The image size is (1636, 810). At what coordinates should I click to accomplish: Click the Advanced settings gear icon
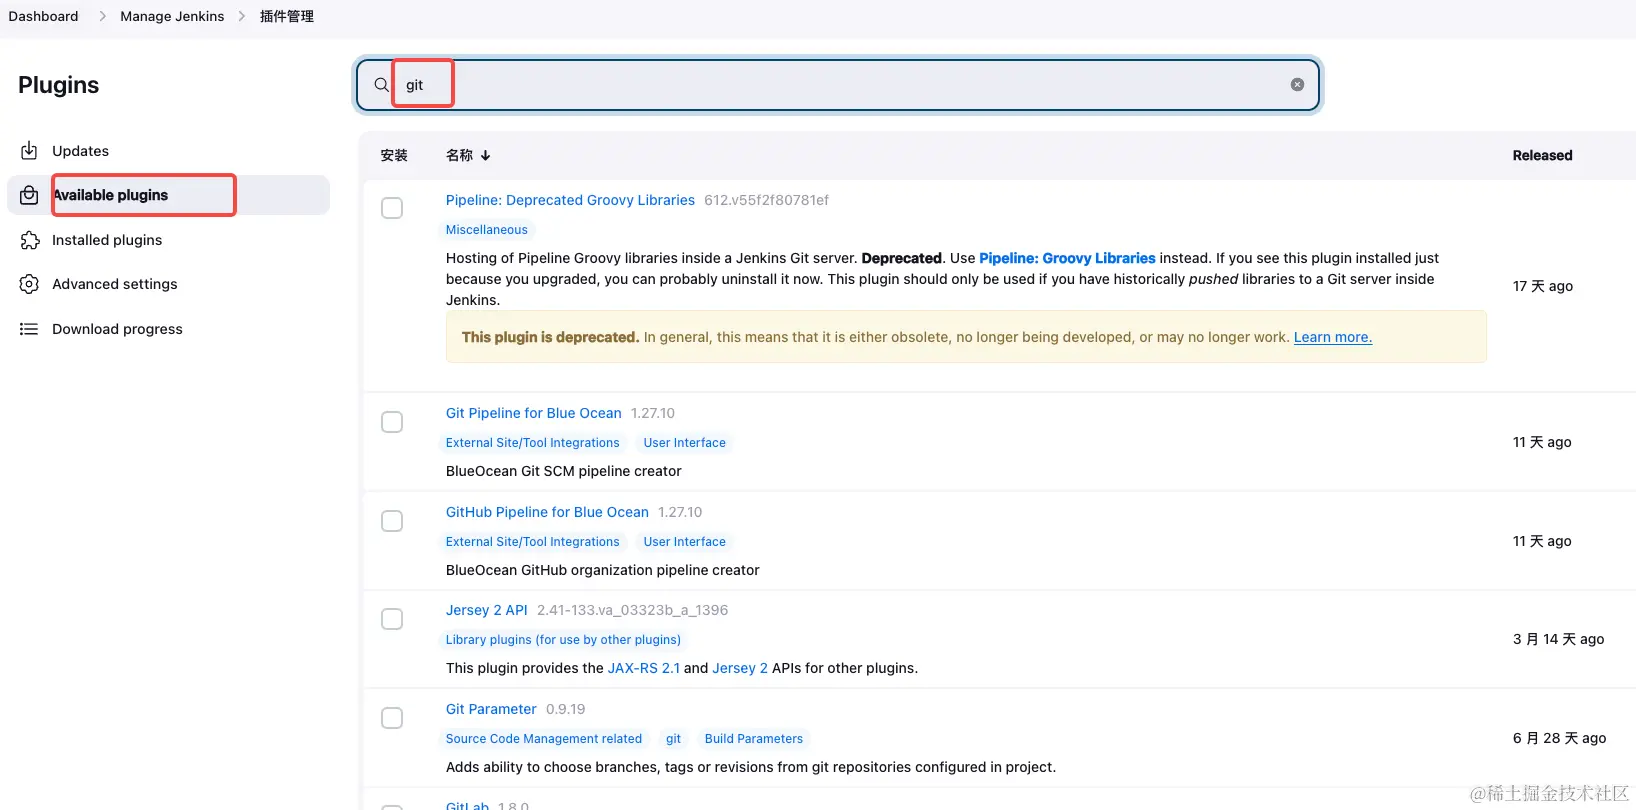pyautogui.click(x=29, y=284)
